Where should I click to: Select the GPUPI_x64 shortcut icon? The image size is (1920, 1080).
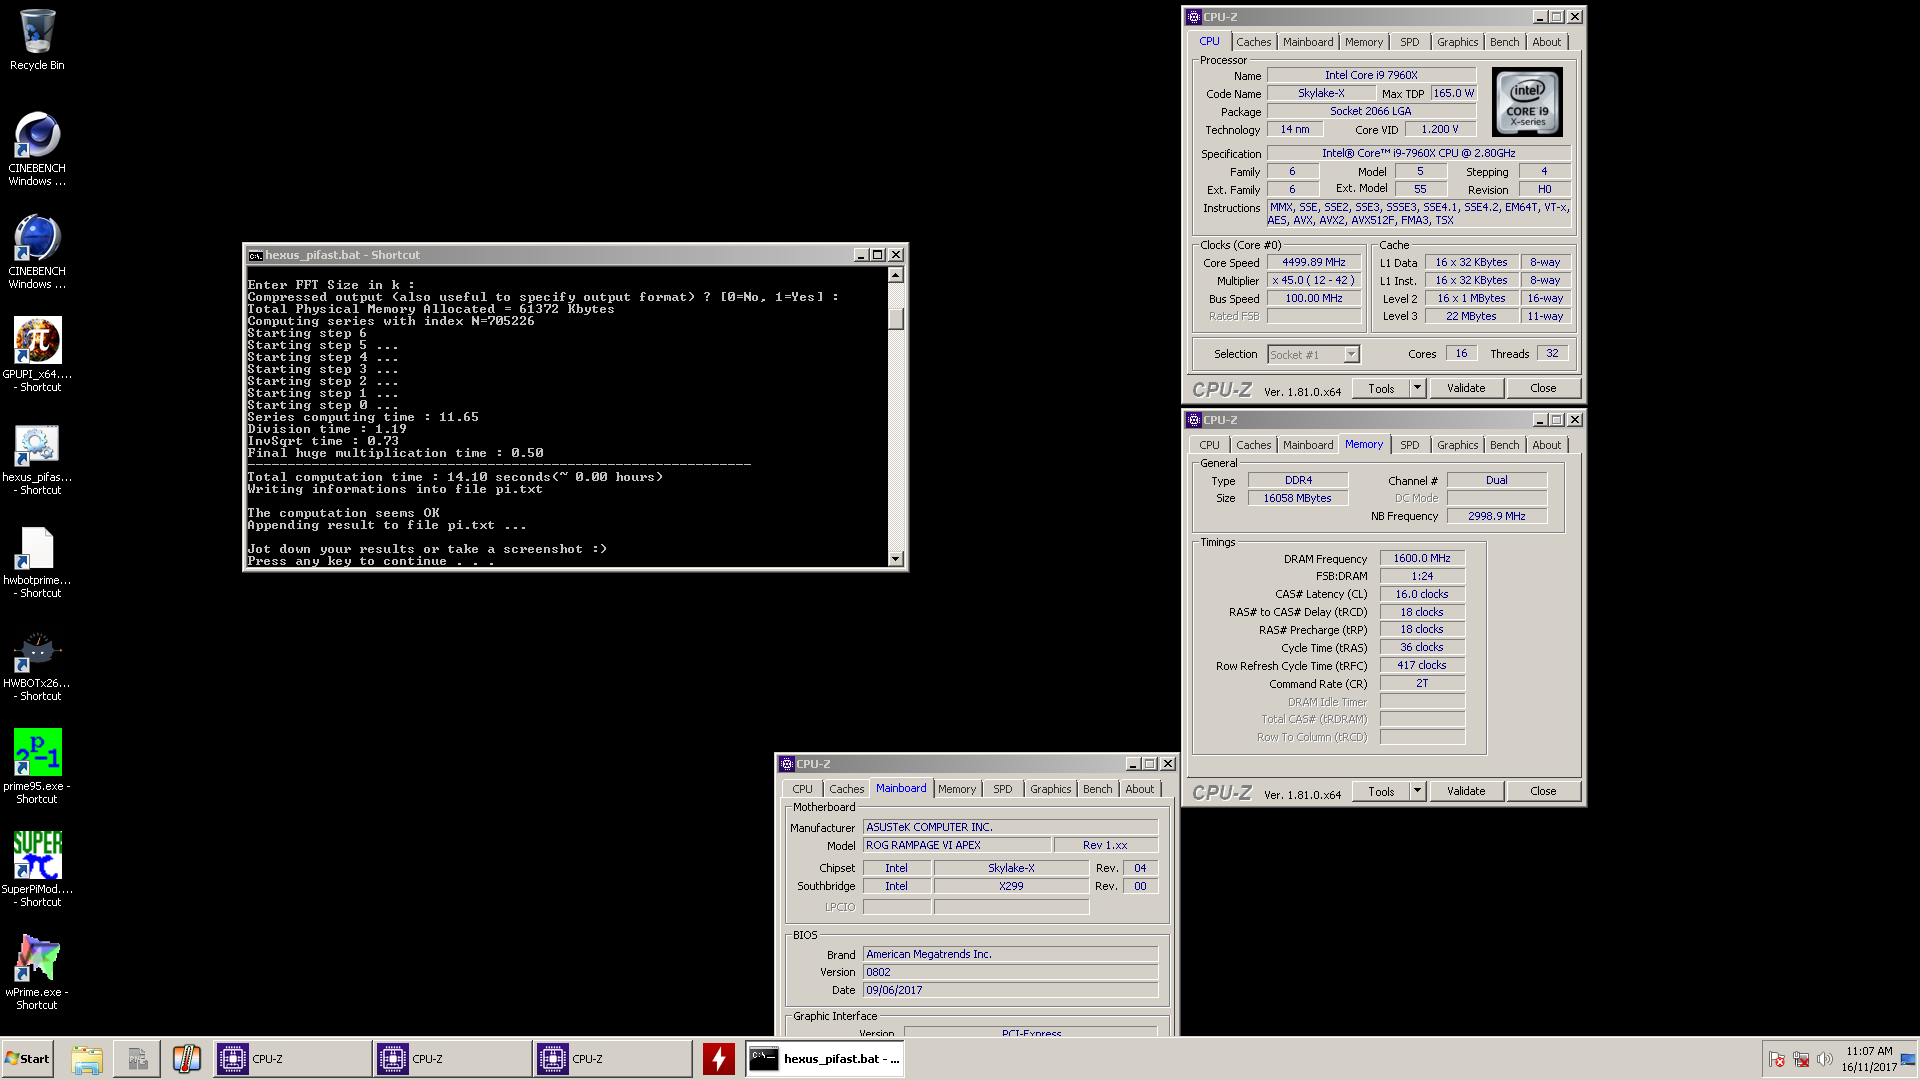37,354
